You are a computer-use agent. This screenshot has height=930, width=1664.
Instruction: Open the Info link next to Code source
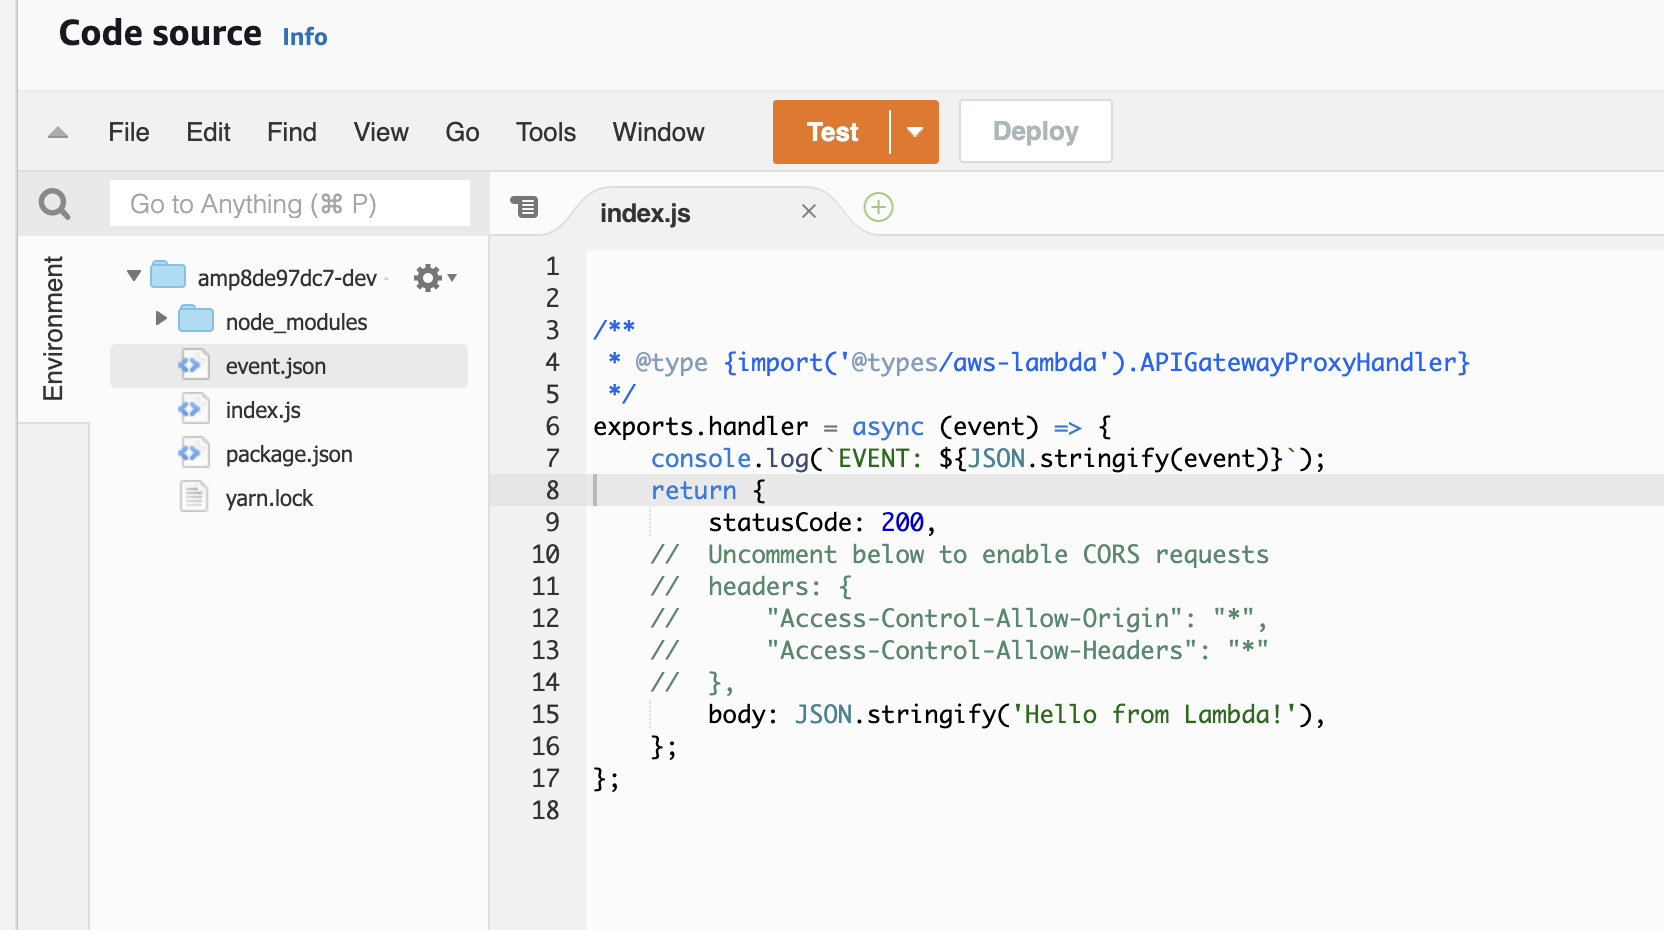pyautogui.click(x=305, y=37)
